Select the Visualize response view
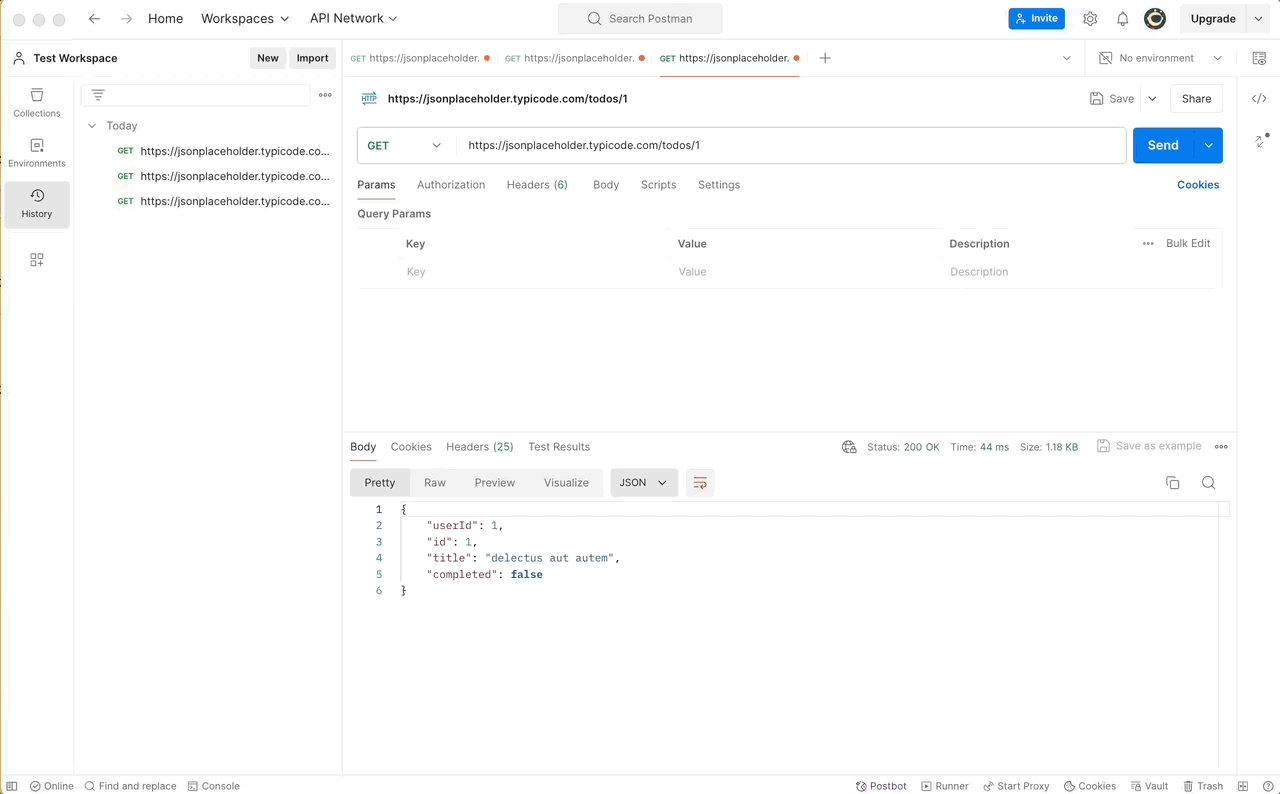The image size is (1280, 794). tap(566, 483)
